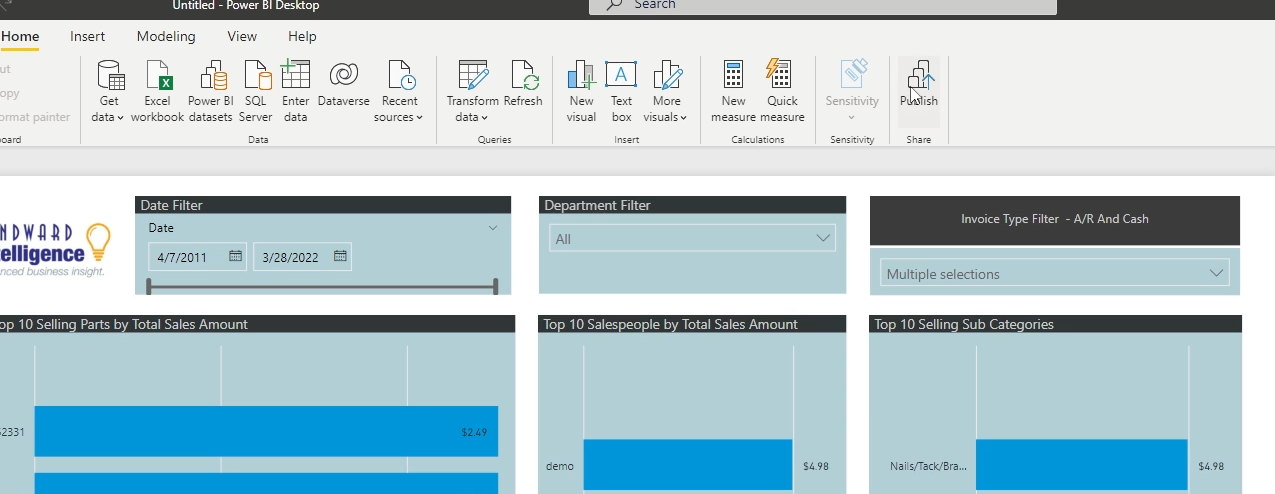Open Dataverse connector
1275x494 pixels.
[x=344, y=84]
